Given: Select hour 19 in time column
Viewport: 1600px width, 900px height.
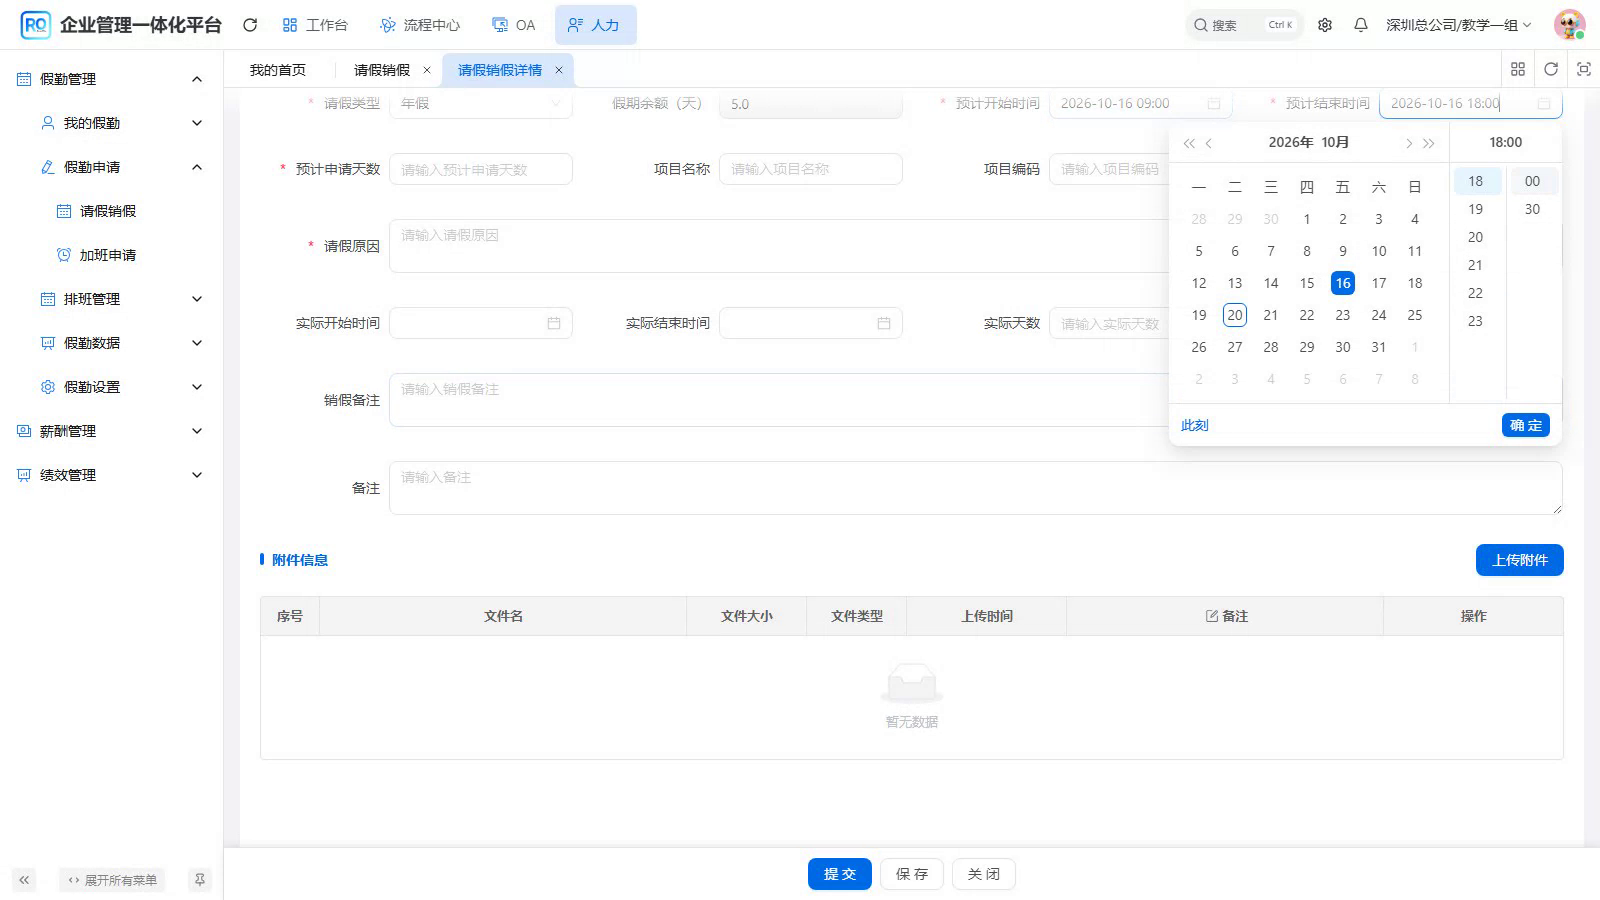Looking at the screenshot, I should click(1476, 209).
